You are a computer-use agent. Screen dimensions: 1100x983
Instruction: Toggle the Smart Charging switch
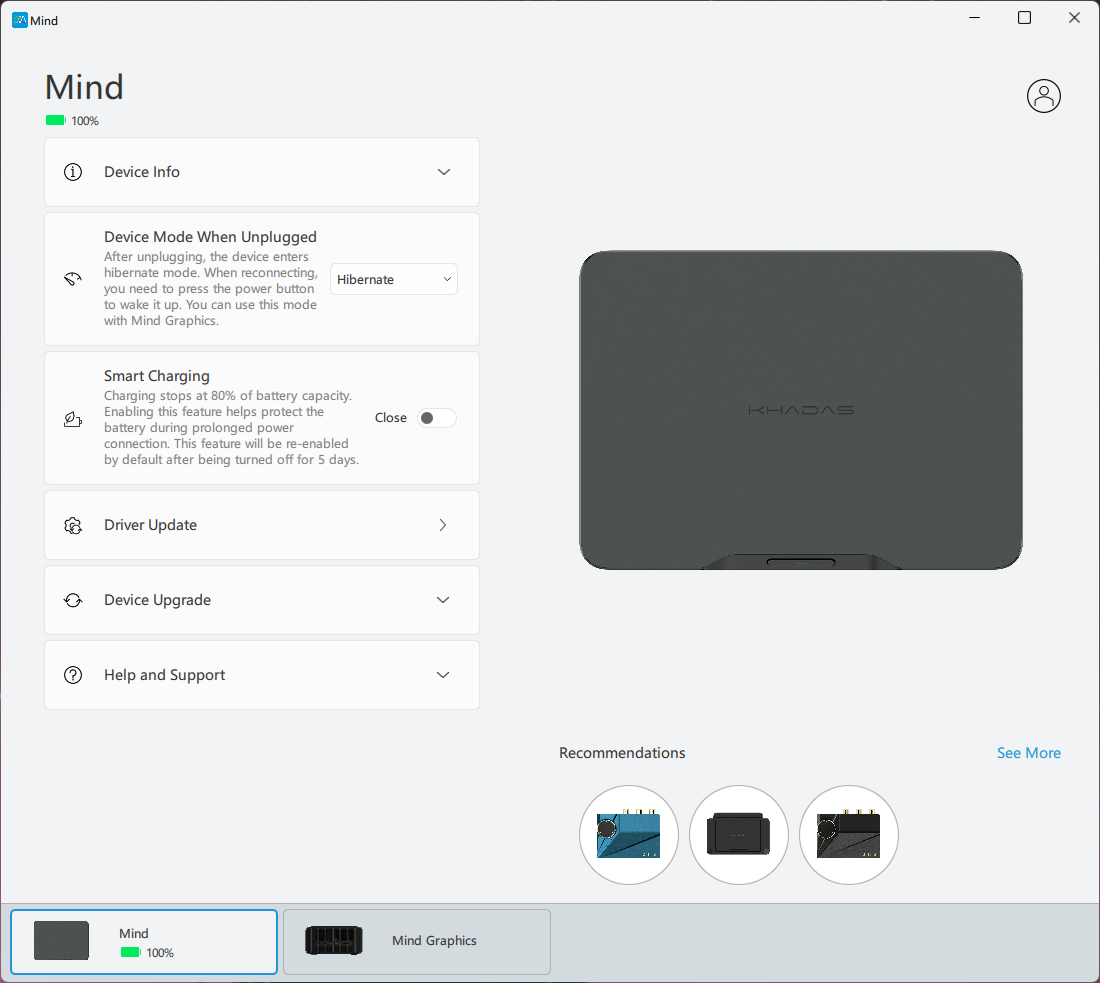coord(436,418)
